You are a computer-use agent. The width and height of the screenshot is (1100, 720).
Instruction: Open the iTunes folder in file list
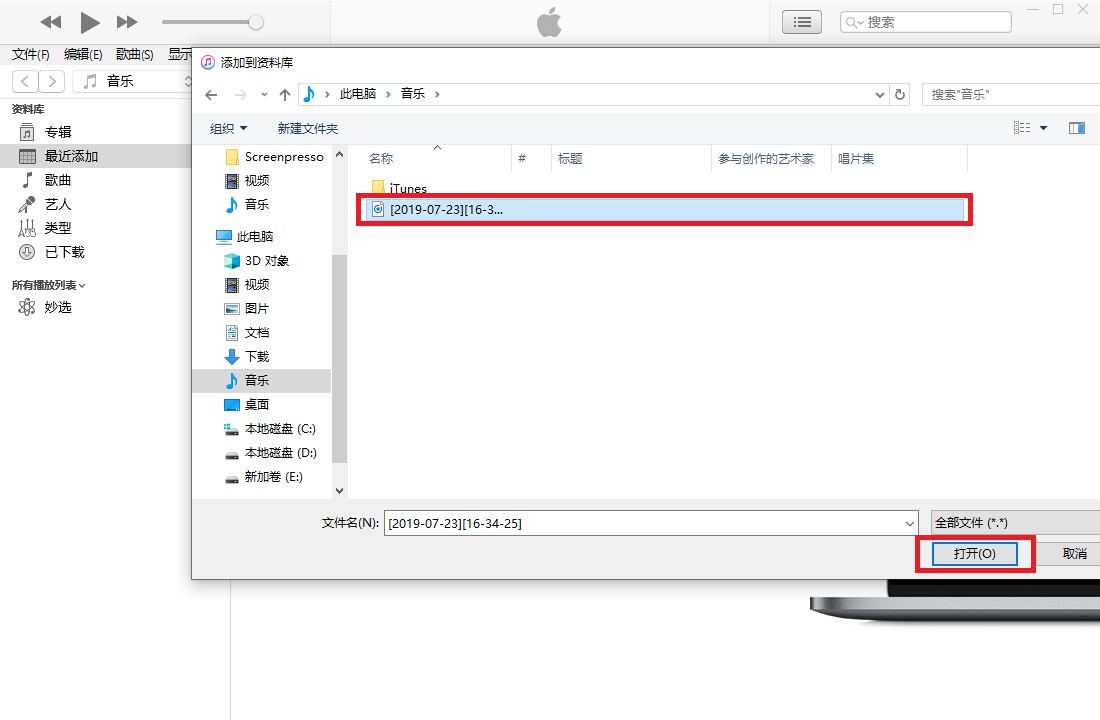click(x=407, y=189)
